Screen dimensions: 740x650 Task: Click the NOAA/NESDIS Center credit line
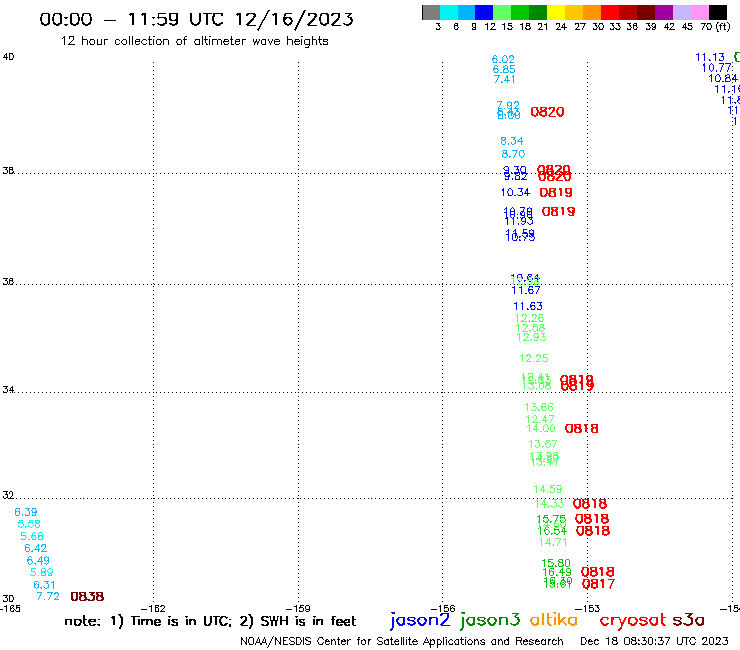[x=402, y=641]
